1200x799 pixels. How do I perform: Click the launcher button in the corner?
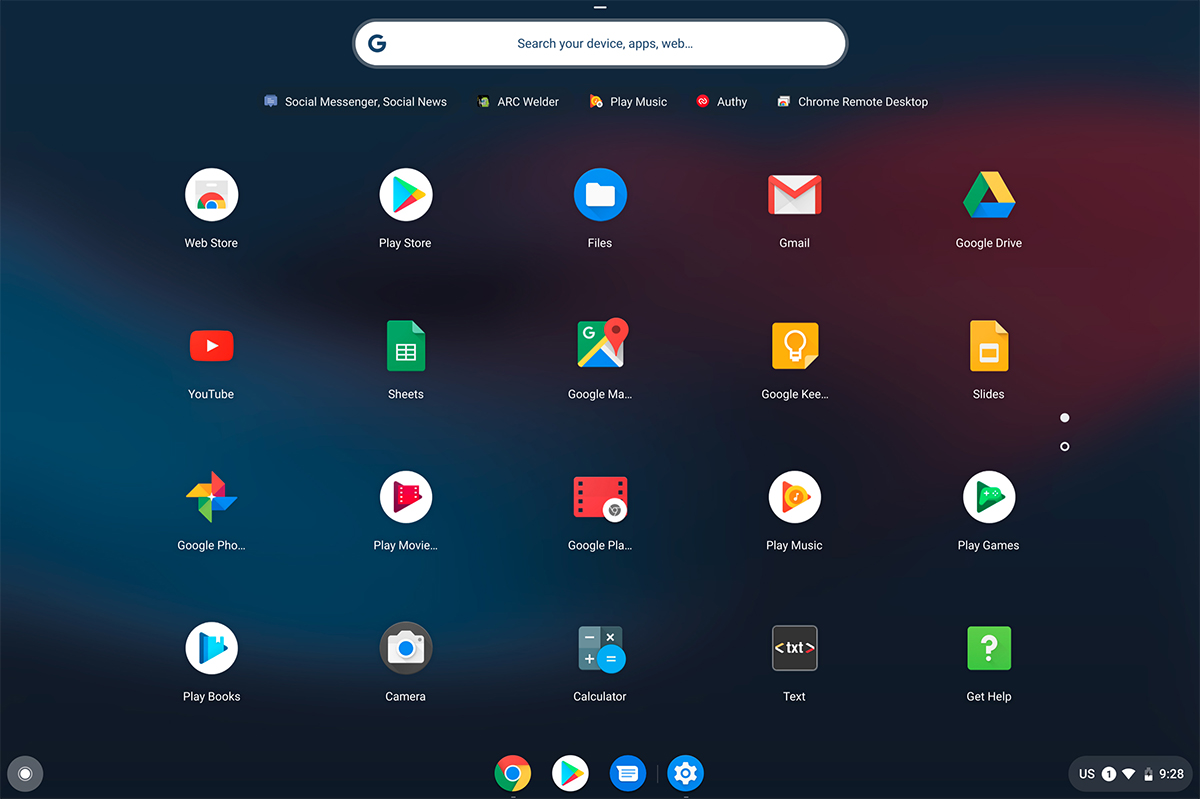click(25, 774)
